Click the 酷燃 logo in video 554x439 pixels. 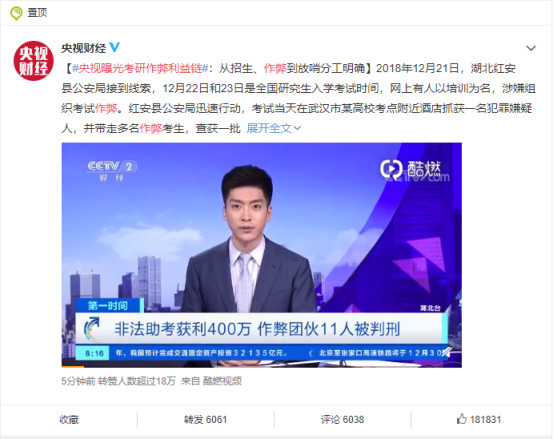tap(415, 171)
